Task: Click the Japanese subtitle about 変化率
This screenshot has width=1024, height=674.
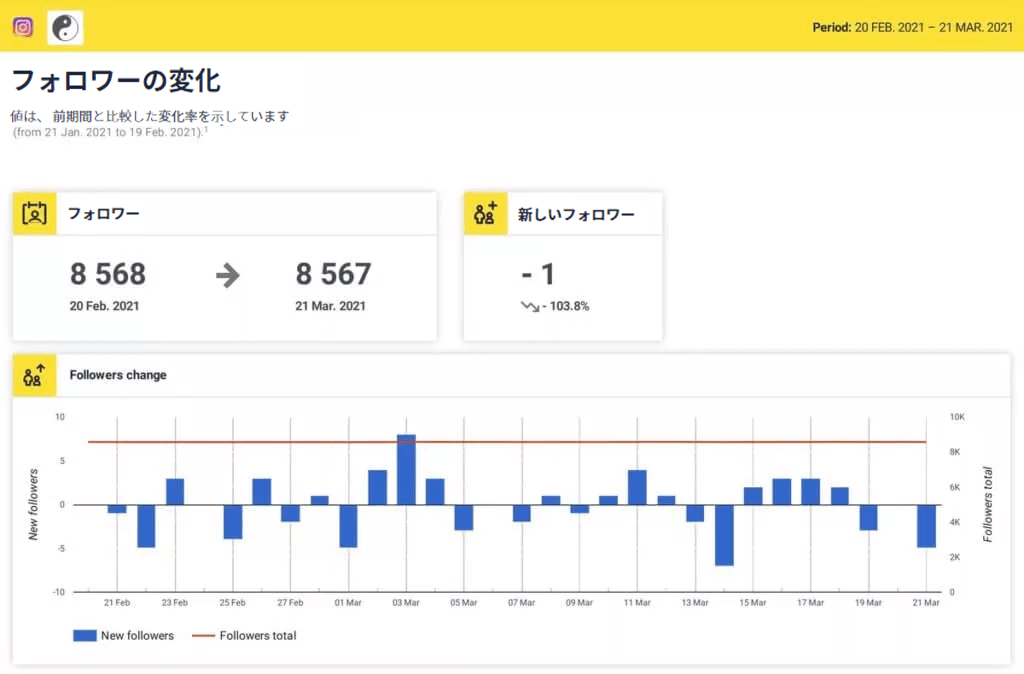Action: (x=150, y=116)
